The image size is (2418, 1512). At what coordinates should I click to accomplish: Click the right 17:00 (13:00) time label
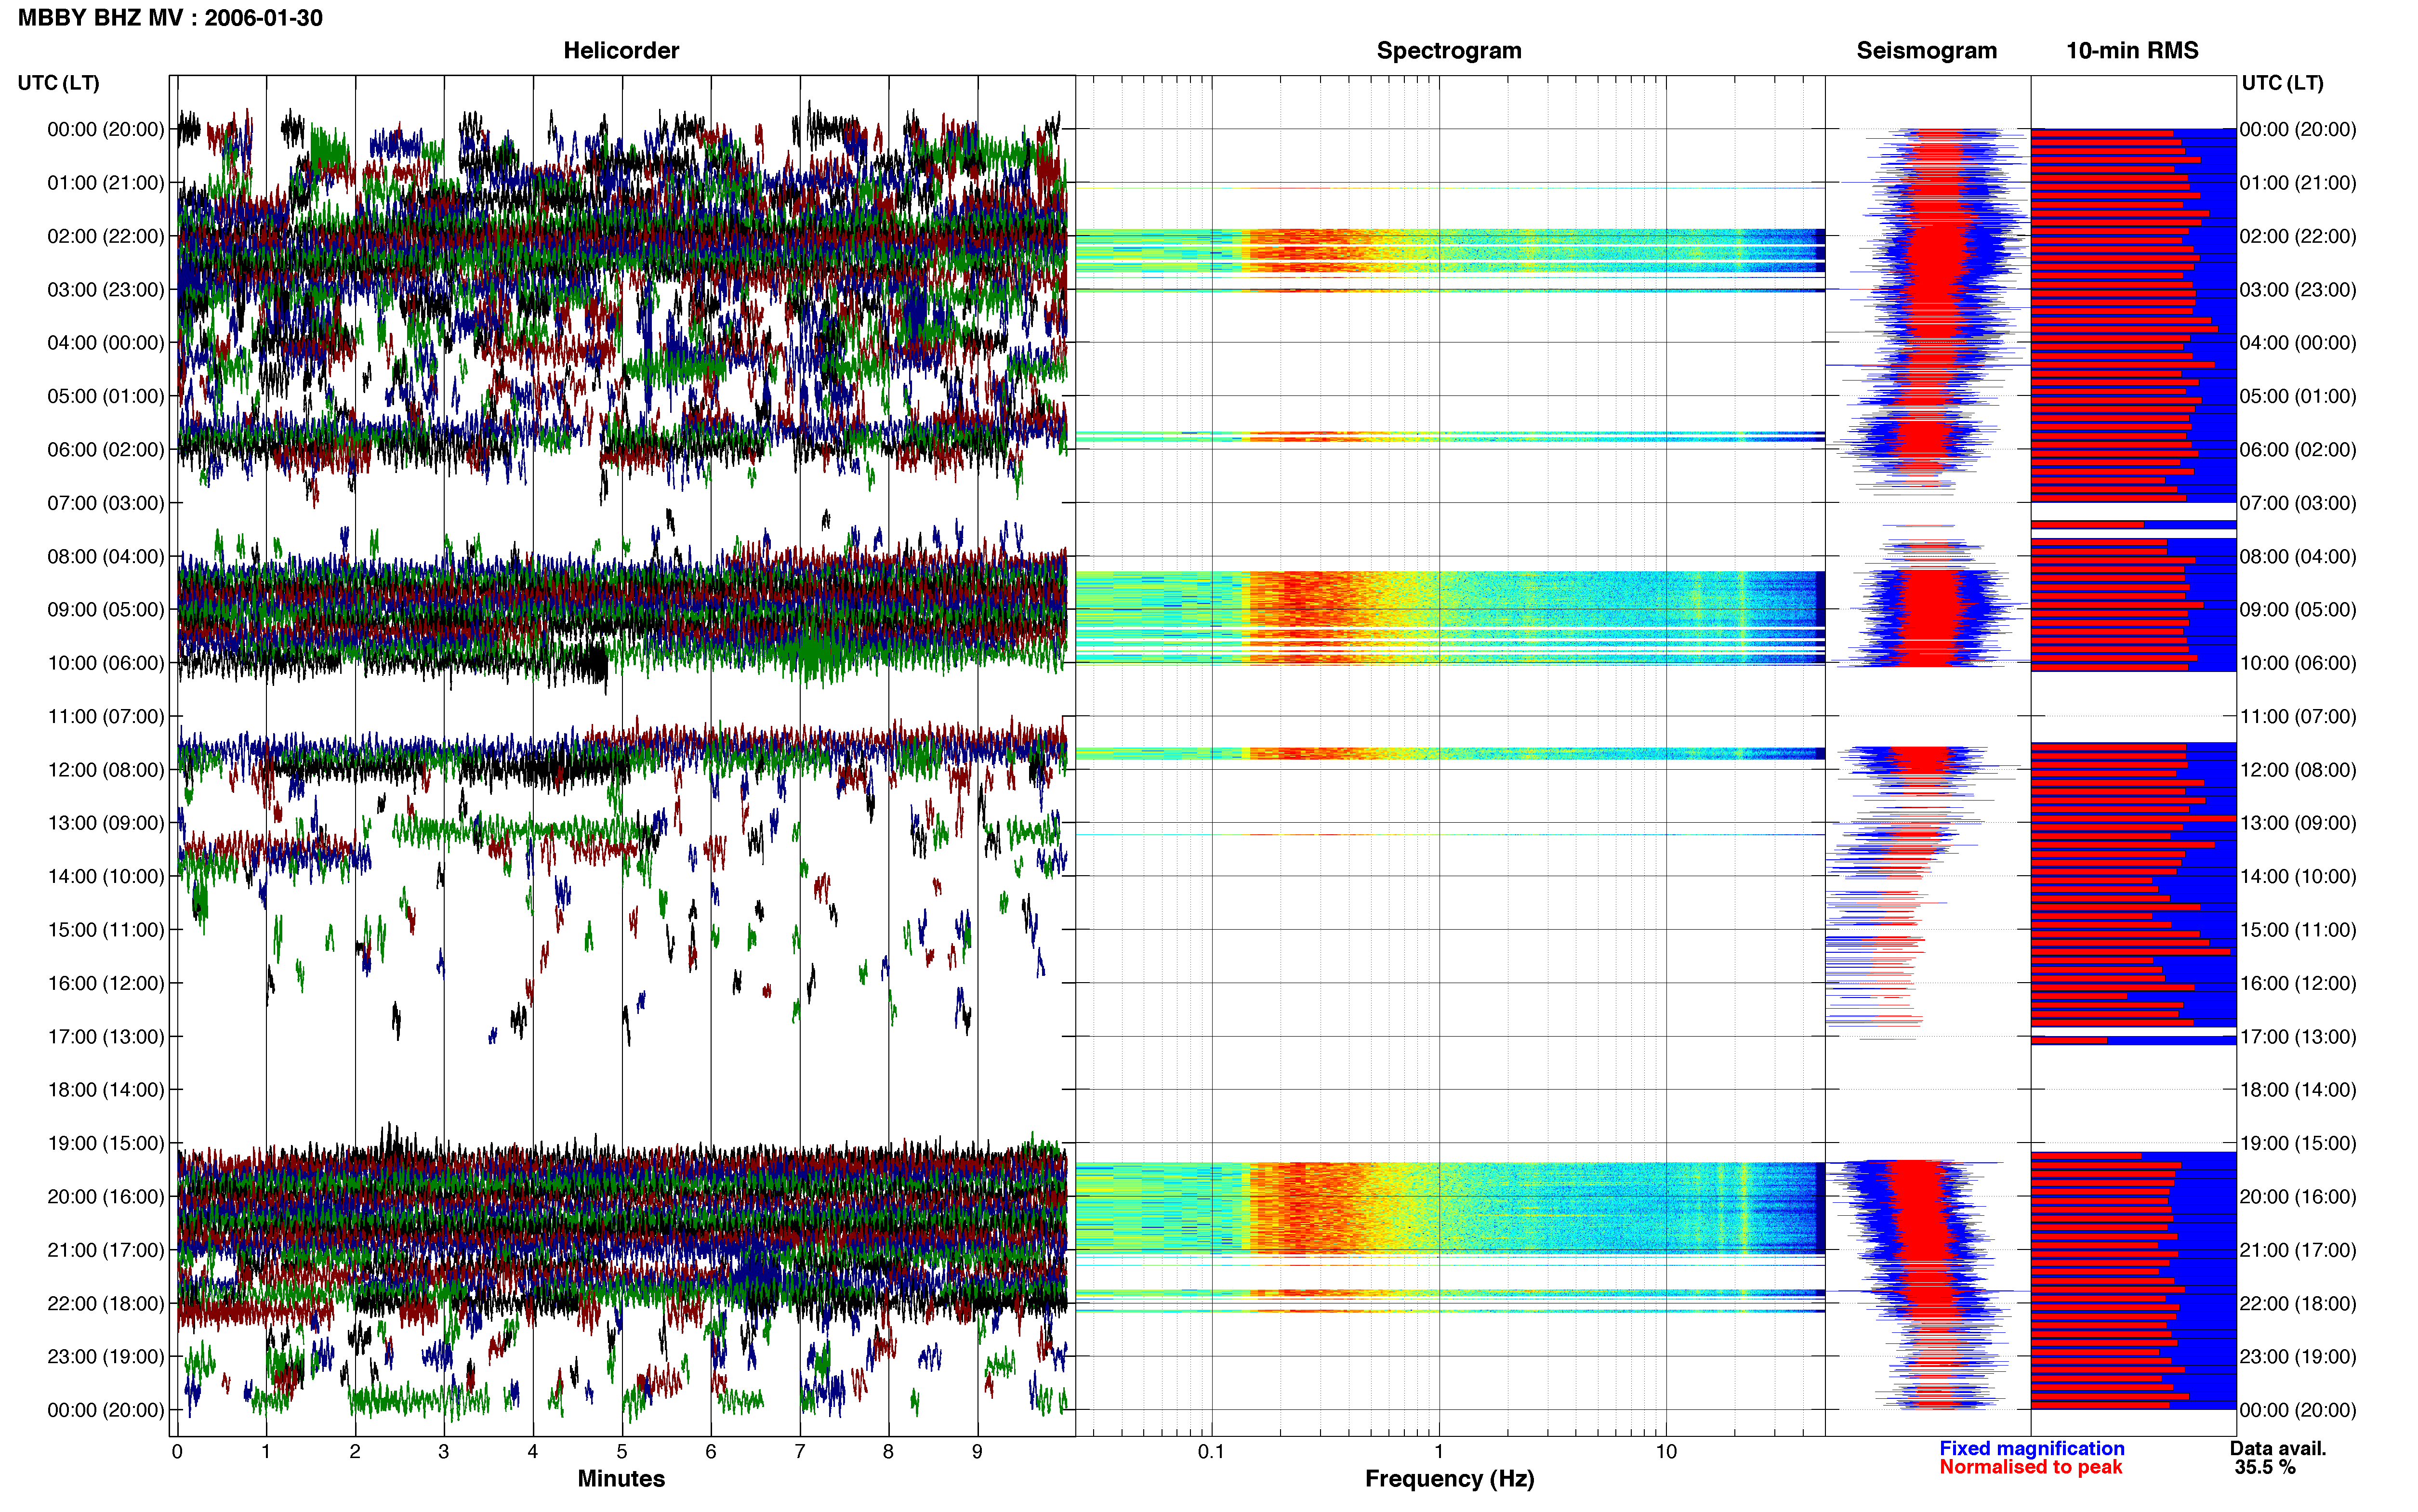[x=2298, y=1037]
